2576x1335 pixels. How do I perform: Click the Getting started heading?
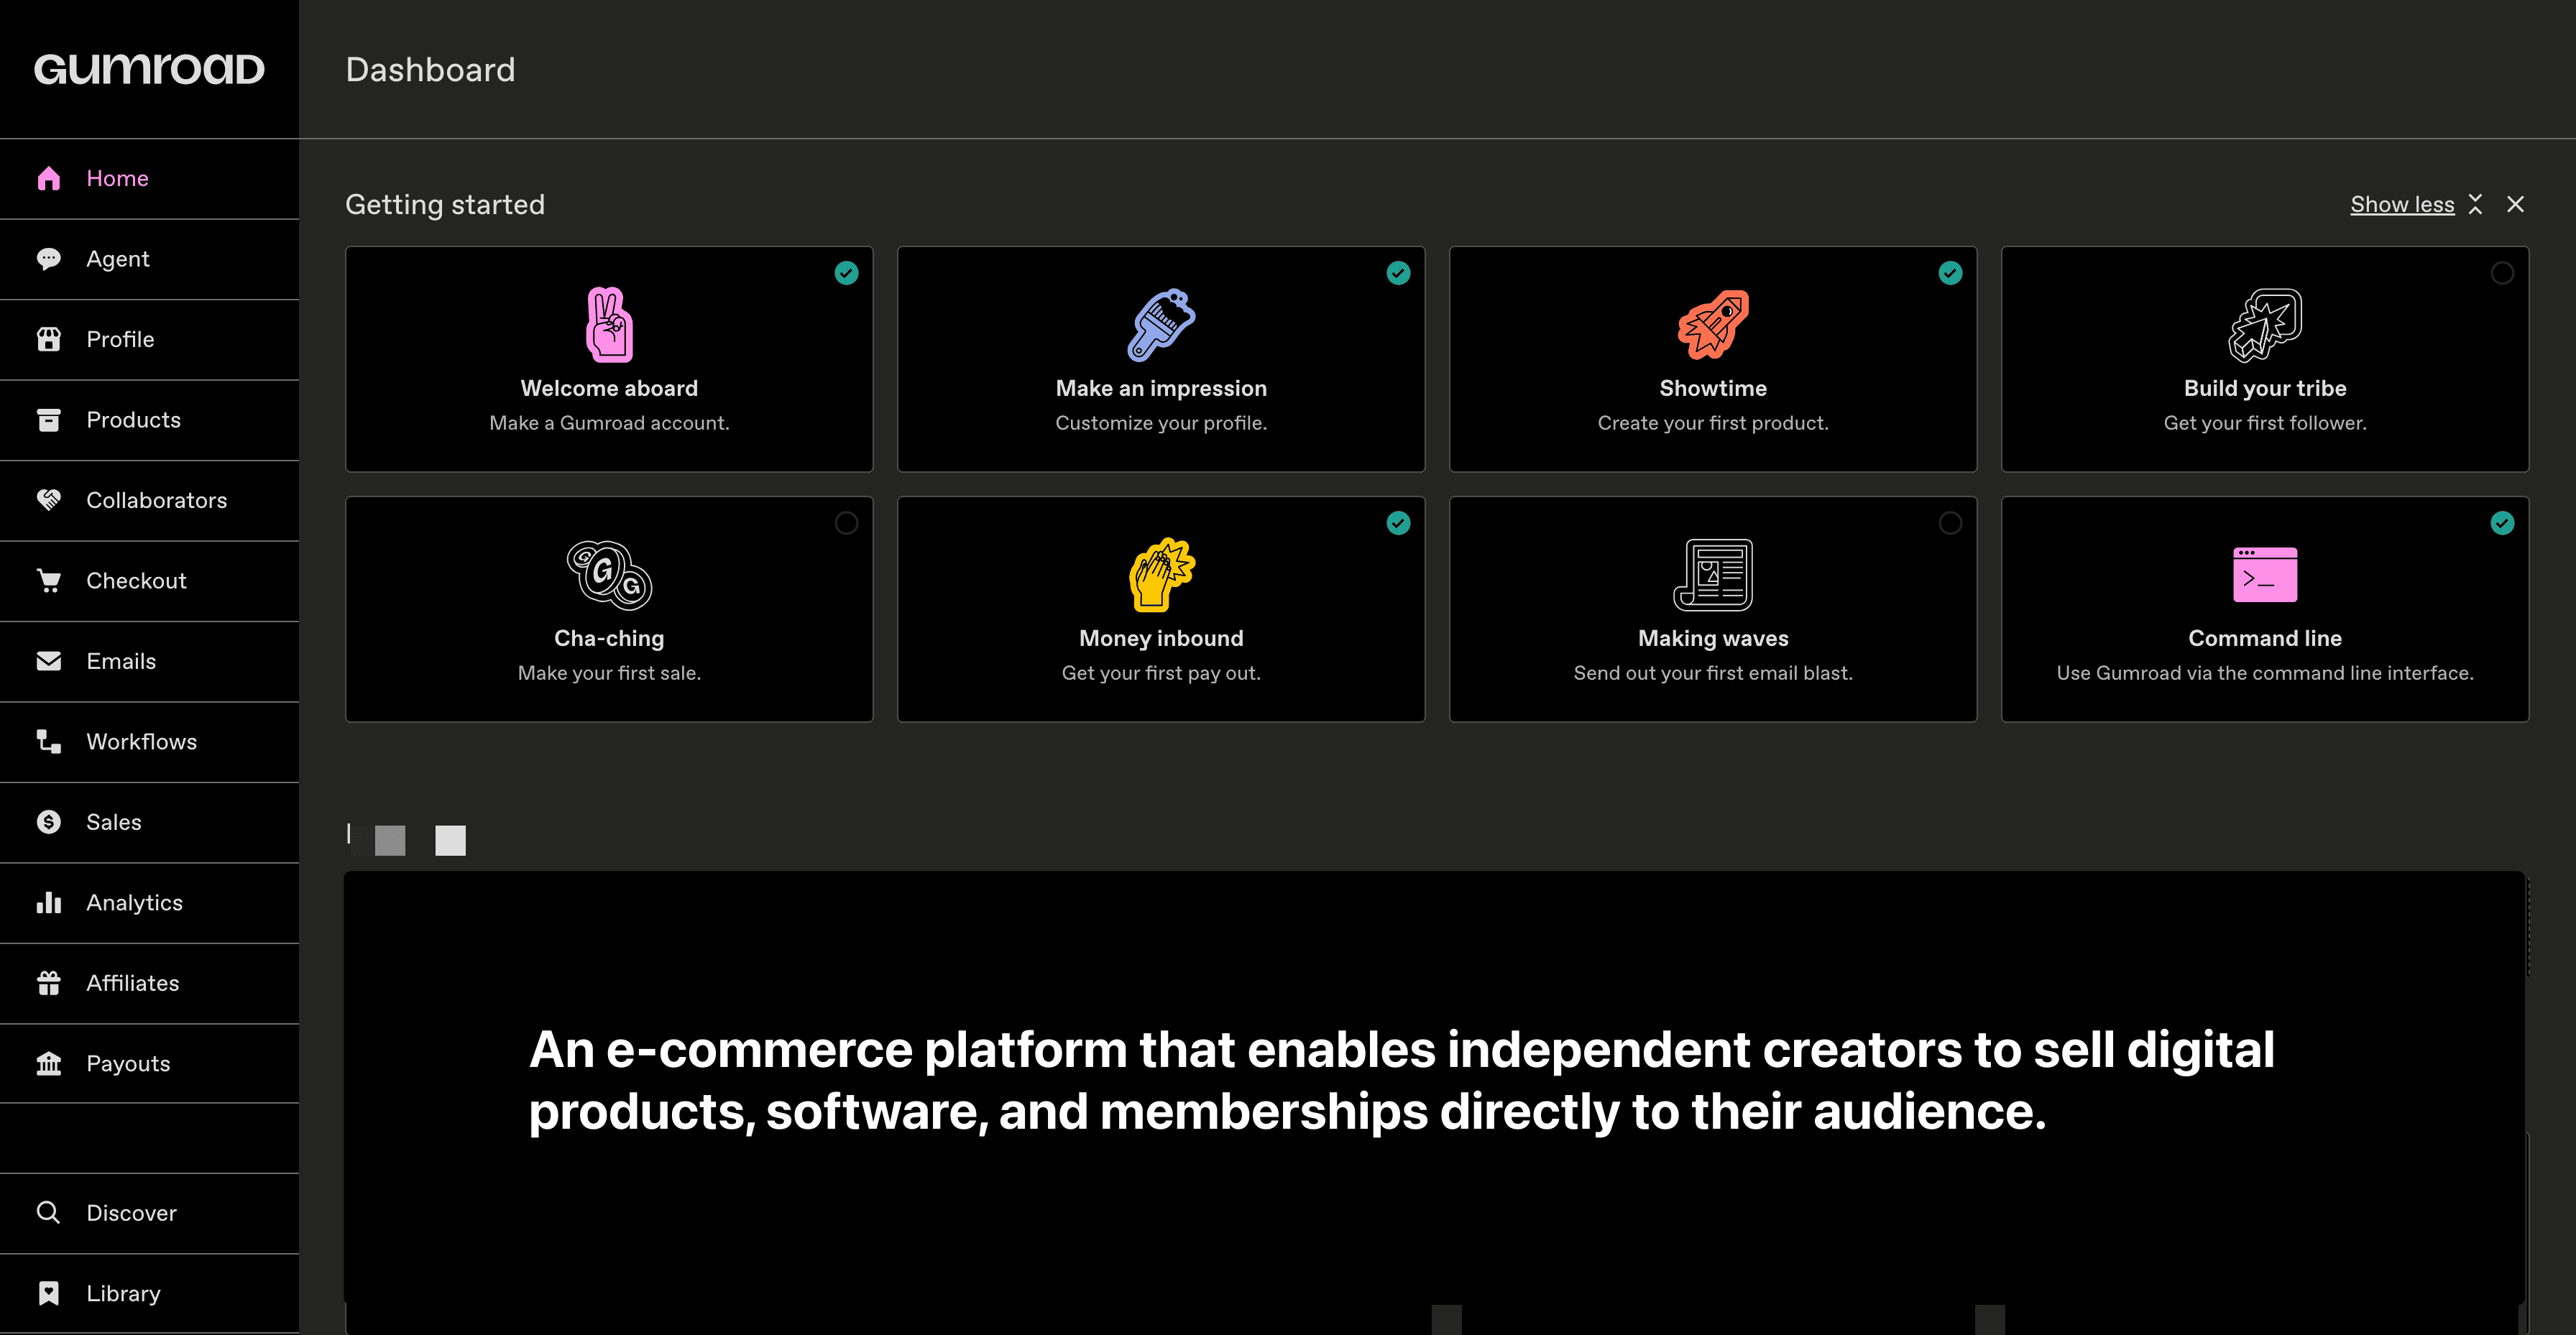coord(445,204)
